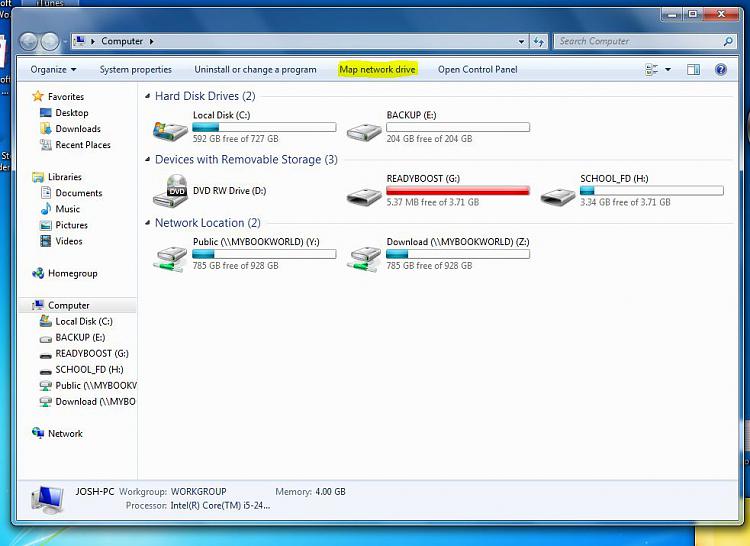
Task: Select READYBOOST (G:) in navigation tree
Action: [x=92, y=354]
